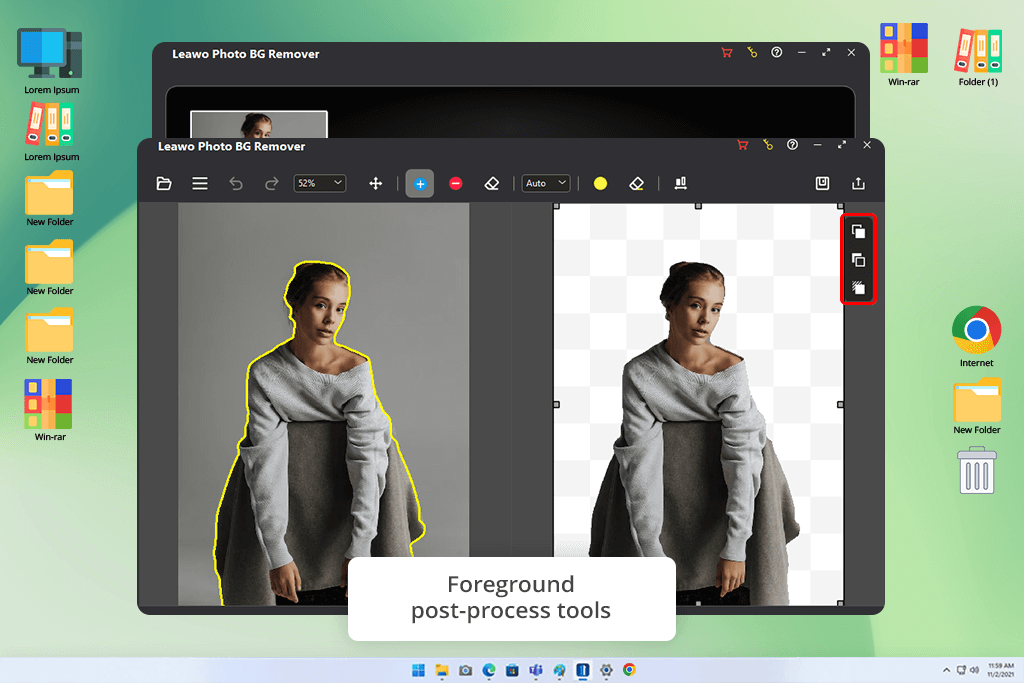Open help in the back Leawo window

tap(776, 52)
